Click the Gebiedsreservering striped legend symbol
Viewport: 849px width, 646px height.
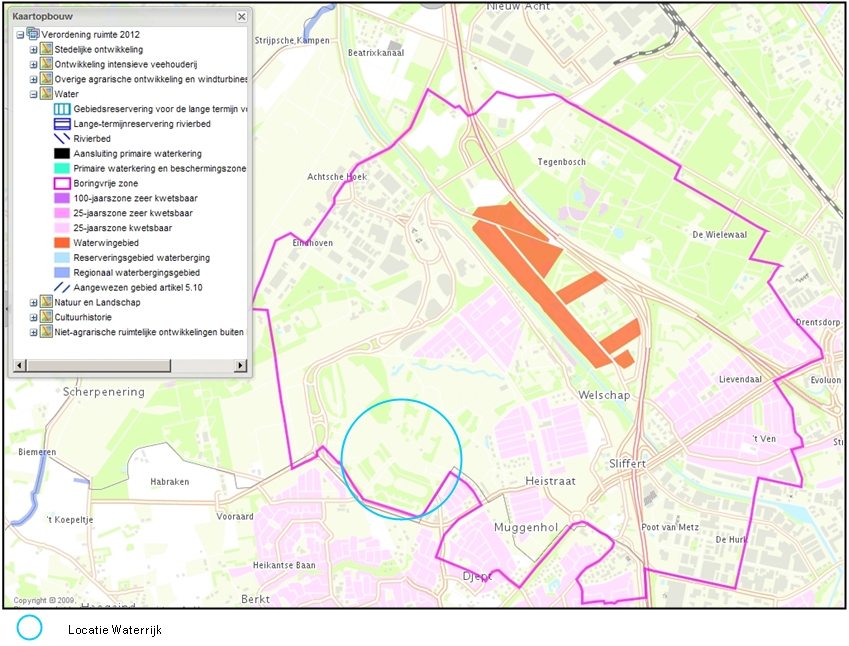click(x=60, y=109)
